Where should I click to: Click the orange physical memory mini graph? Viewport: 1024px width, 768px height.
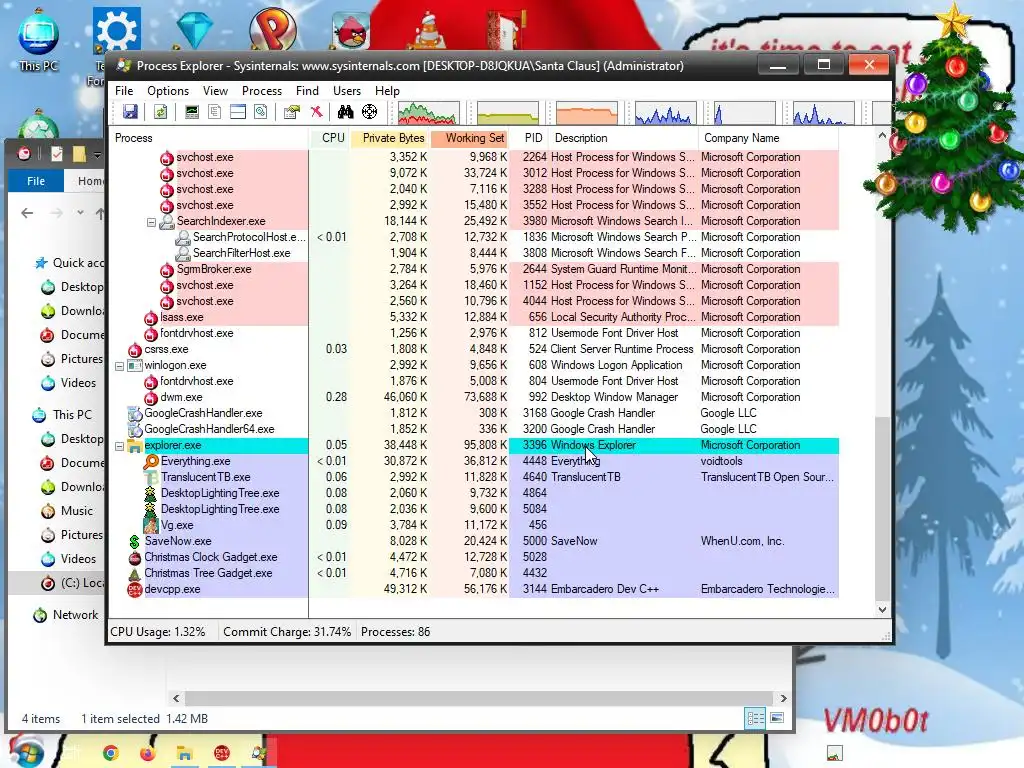coord(586,113)
